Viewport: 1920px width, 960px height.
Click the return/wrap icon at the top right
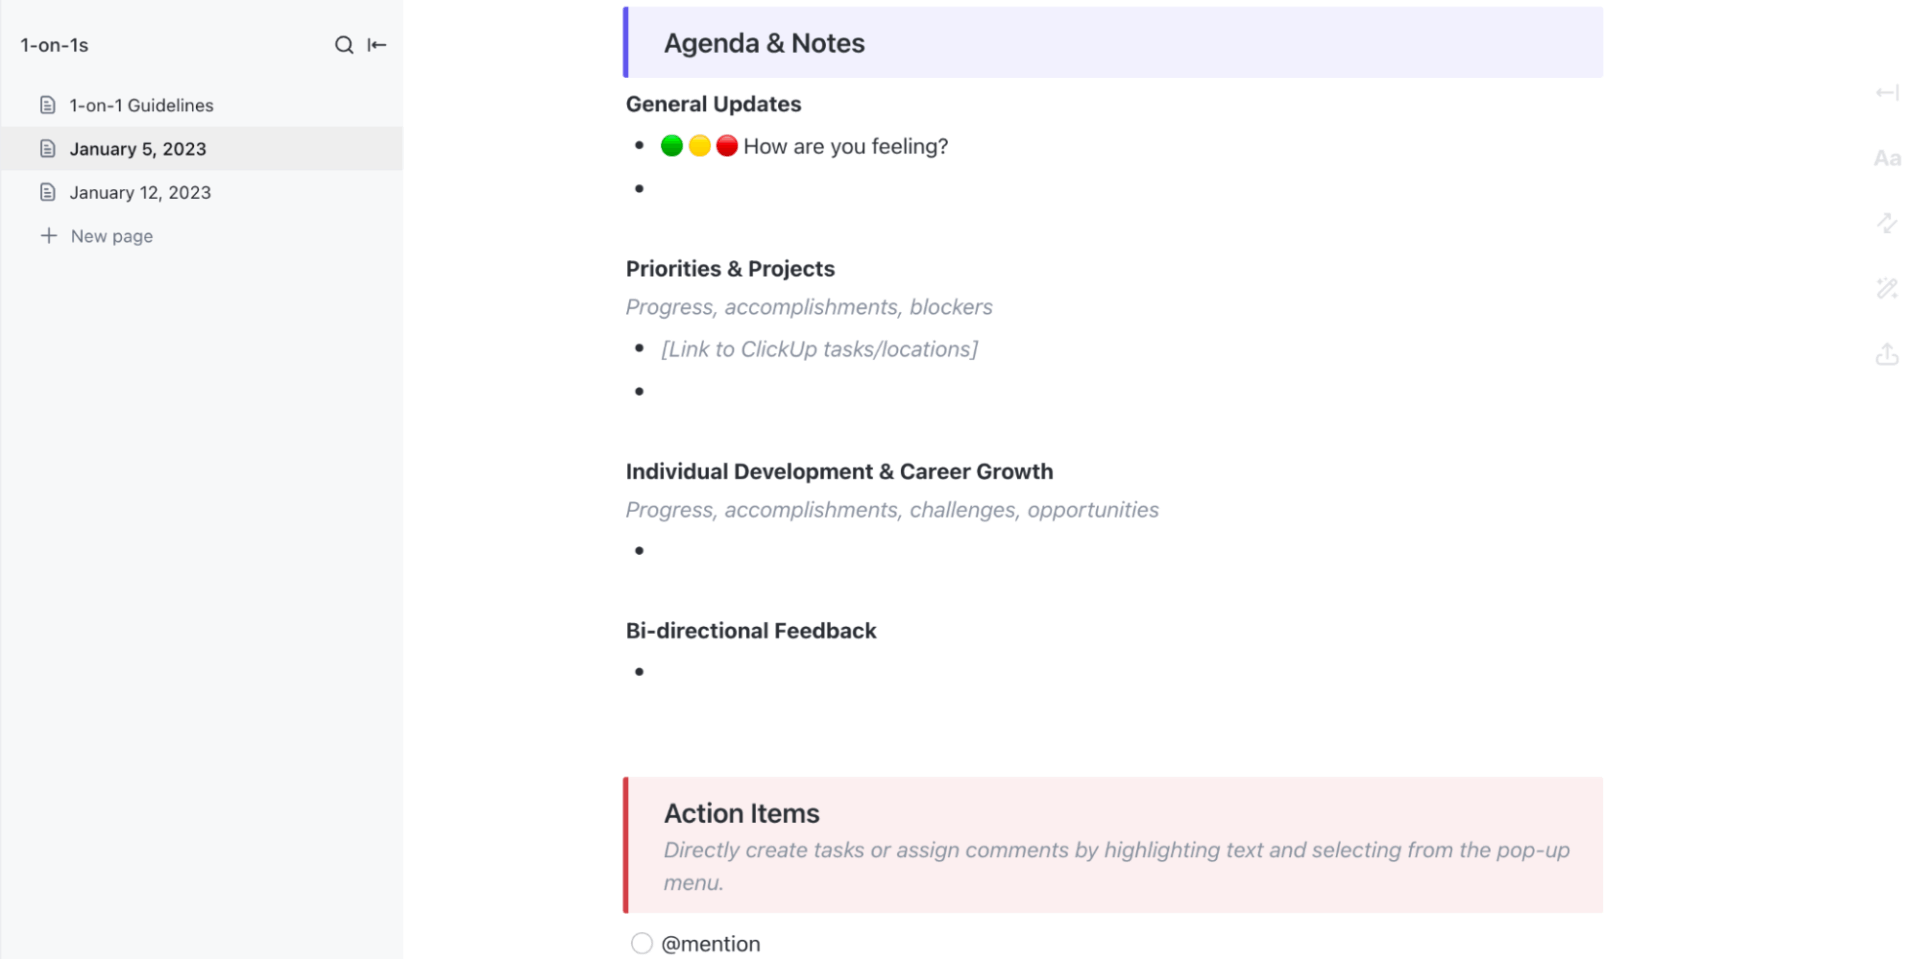(1888, 92)
